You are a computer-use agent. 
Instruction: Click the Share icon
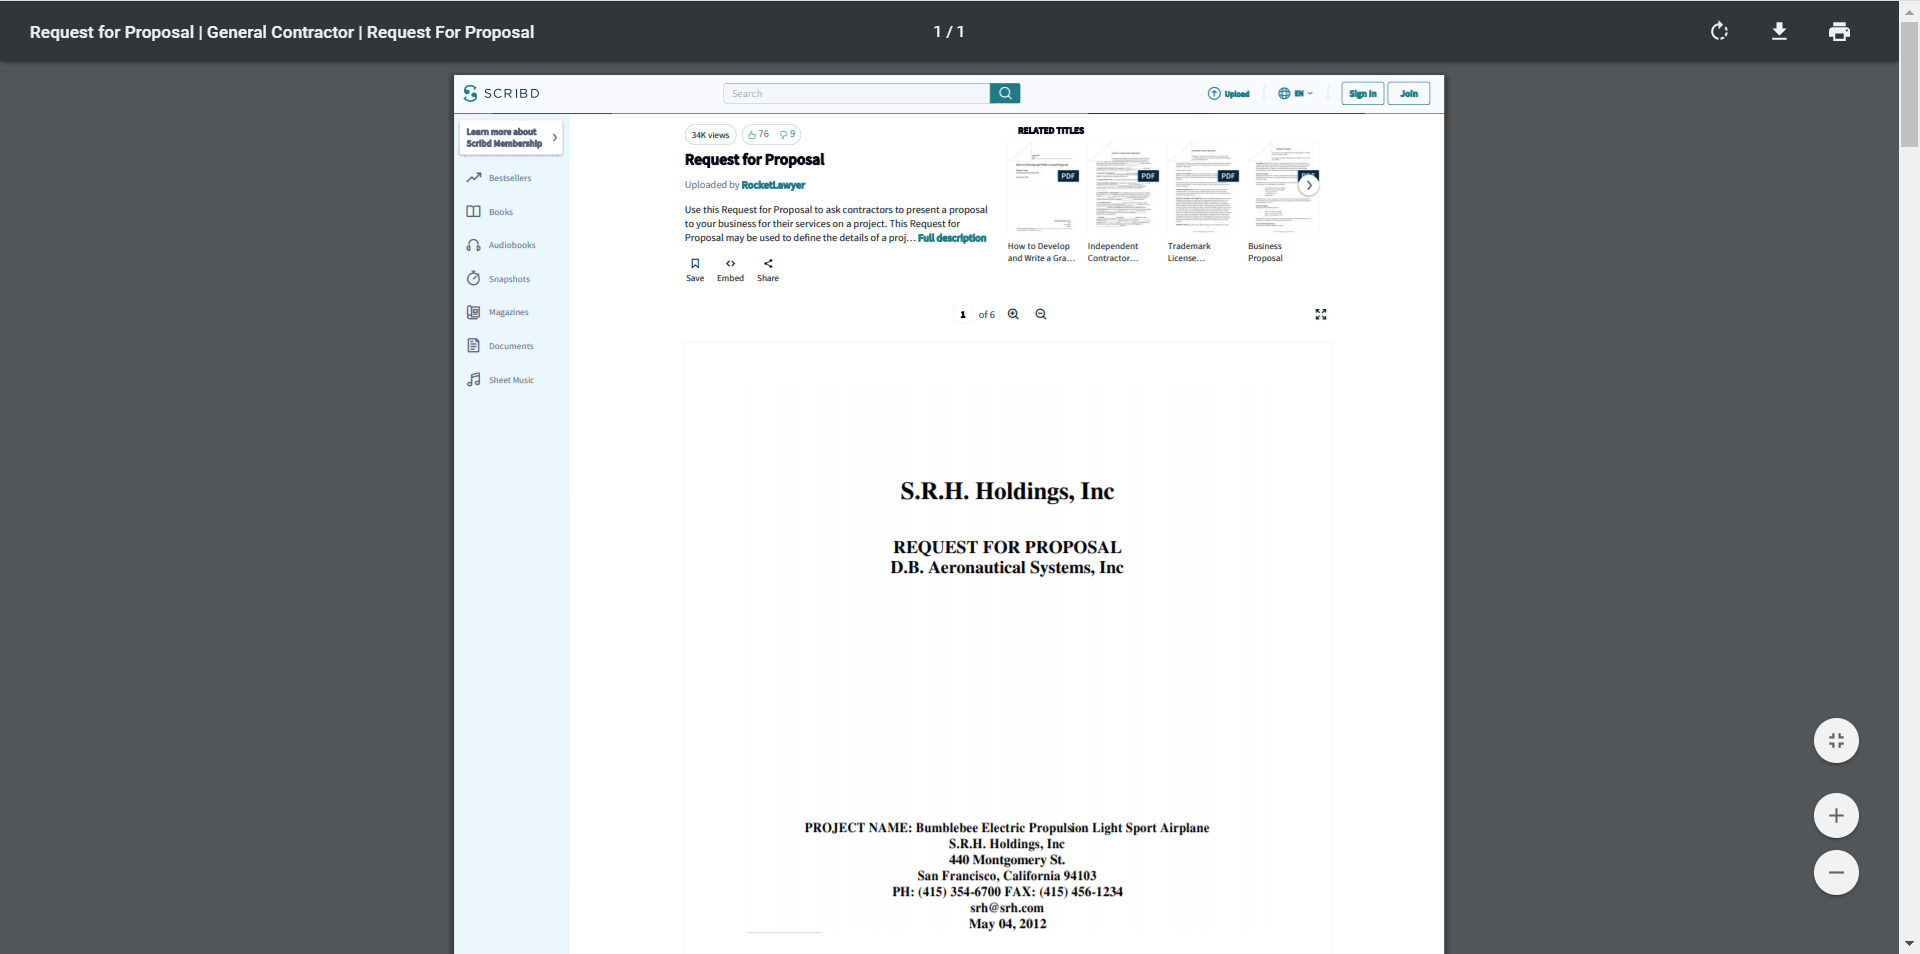tap(768, 270)
